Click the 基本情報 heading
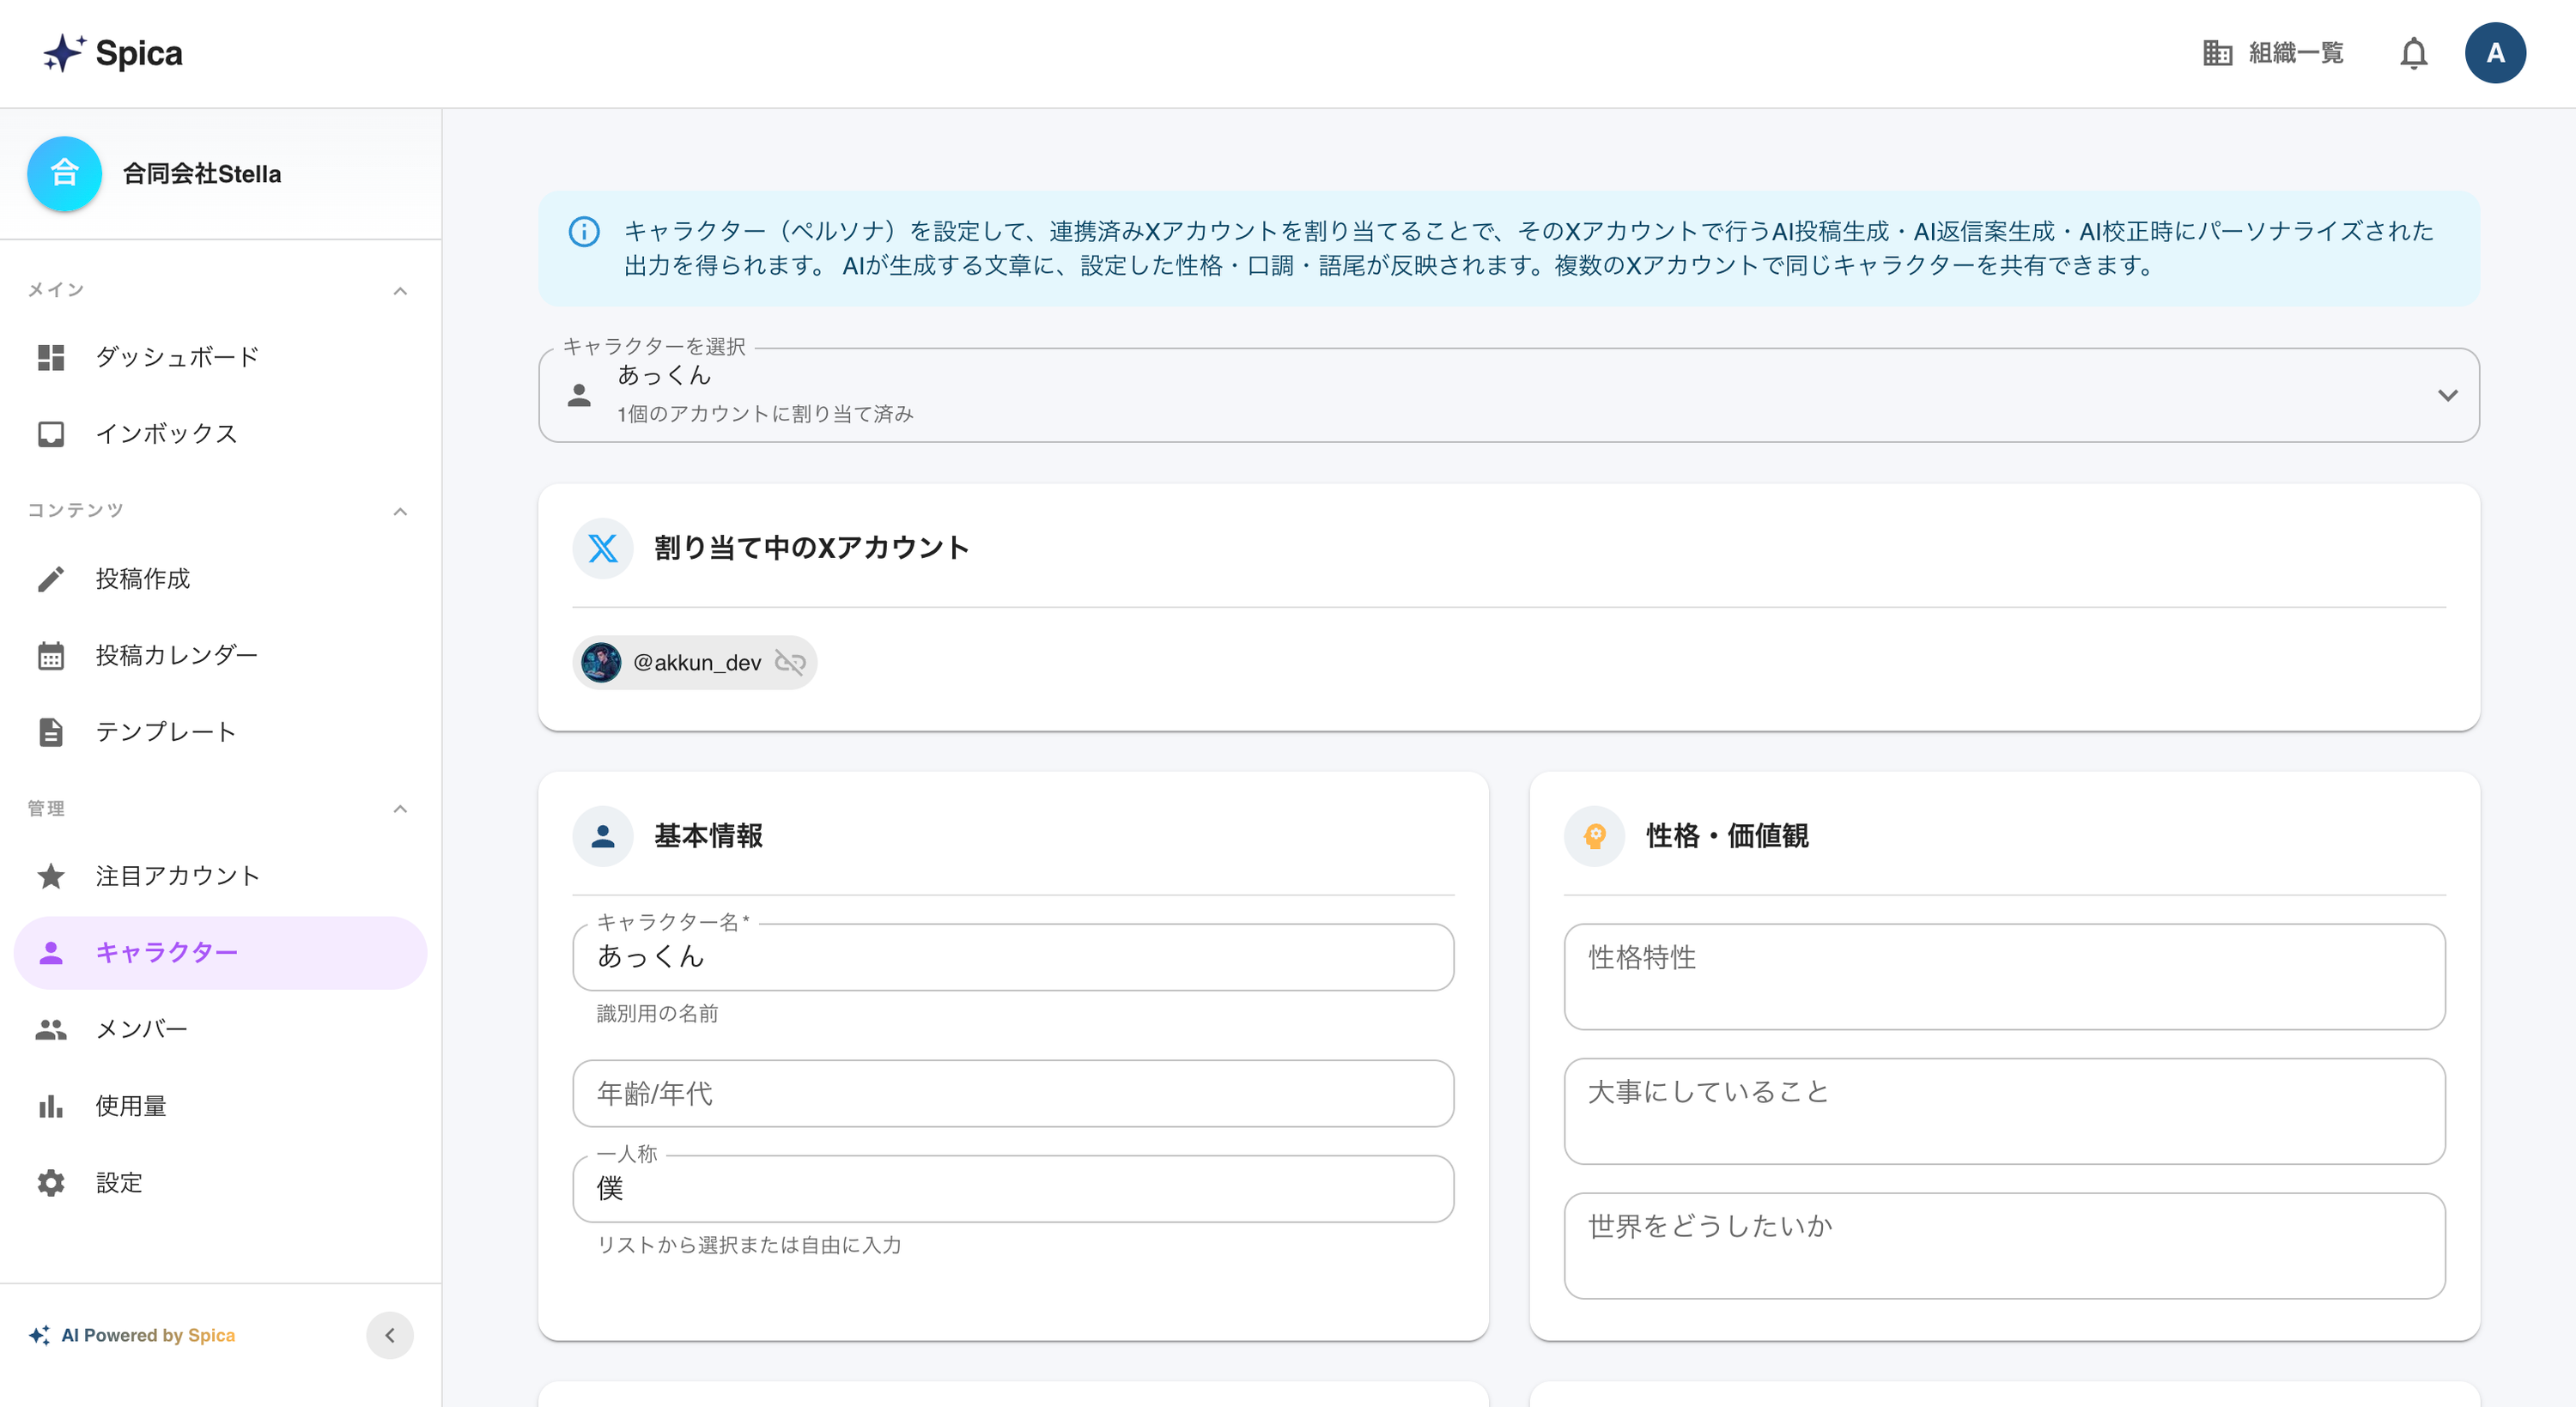The image size is (2576, 1407). tap(708, 836)
